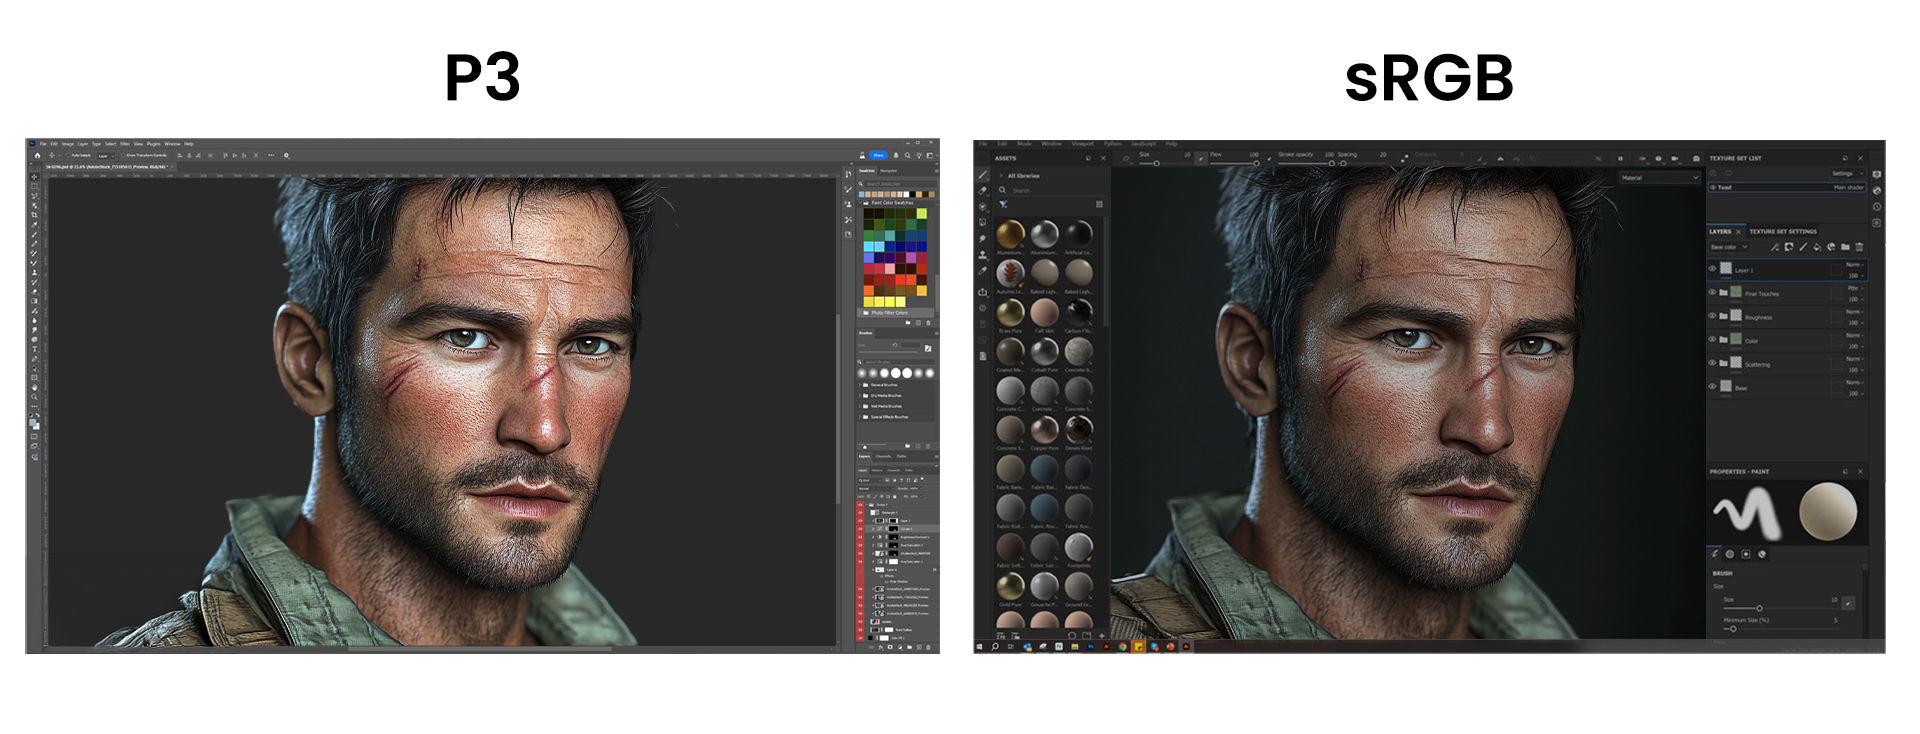Click the add effect wand icon in Layers
This screenshot has width=1920, height=734.
[x=1775, y=247]
